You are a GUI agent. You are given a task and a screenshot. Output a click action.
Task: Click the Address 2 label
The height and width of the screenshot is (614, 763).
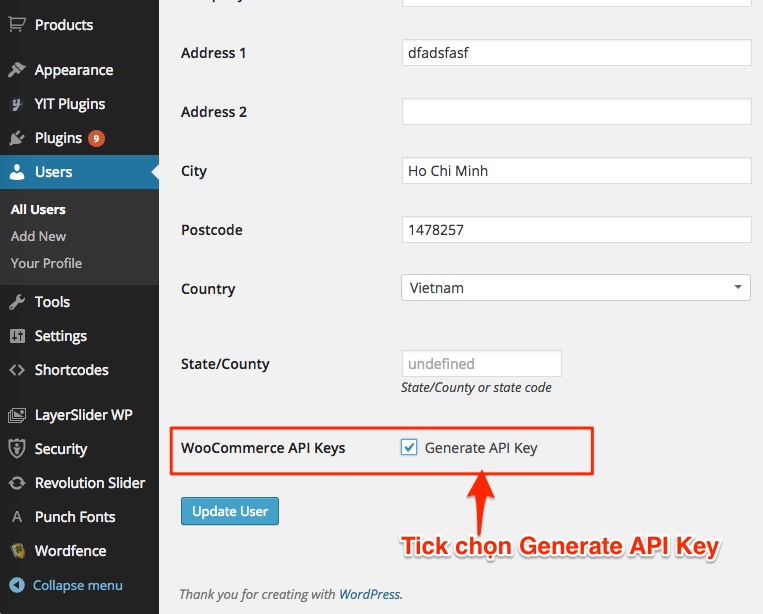point(214,112)
